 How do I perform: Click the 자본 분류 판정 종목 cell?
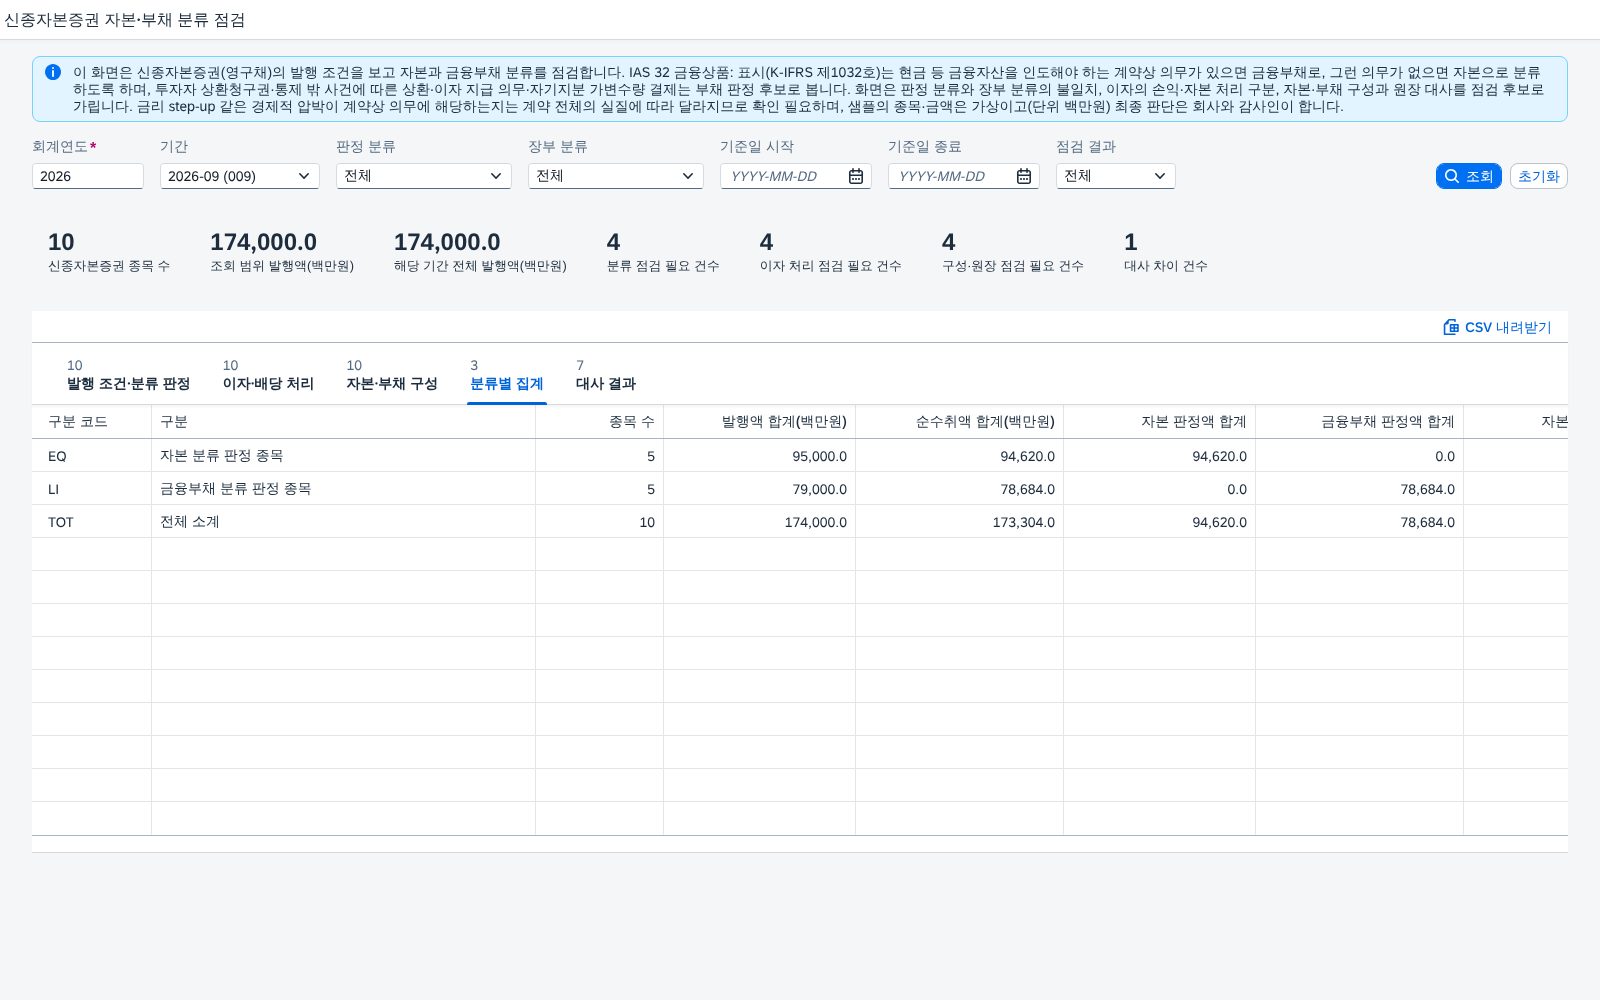344,456
